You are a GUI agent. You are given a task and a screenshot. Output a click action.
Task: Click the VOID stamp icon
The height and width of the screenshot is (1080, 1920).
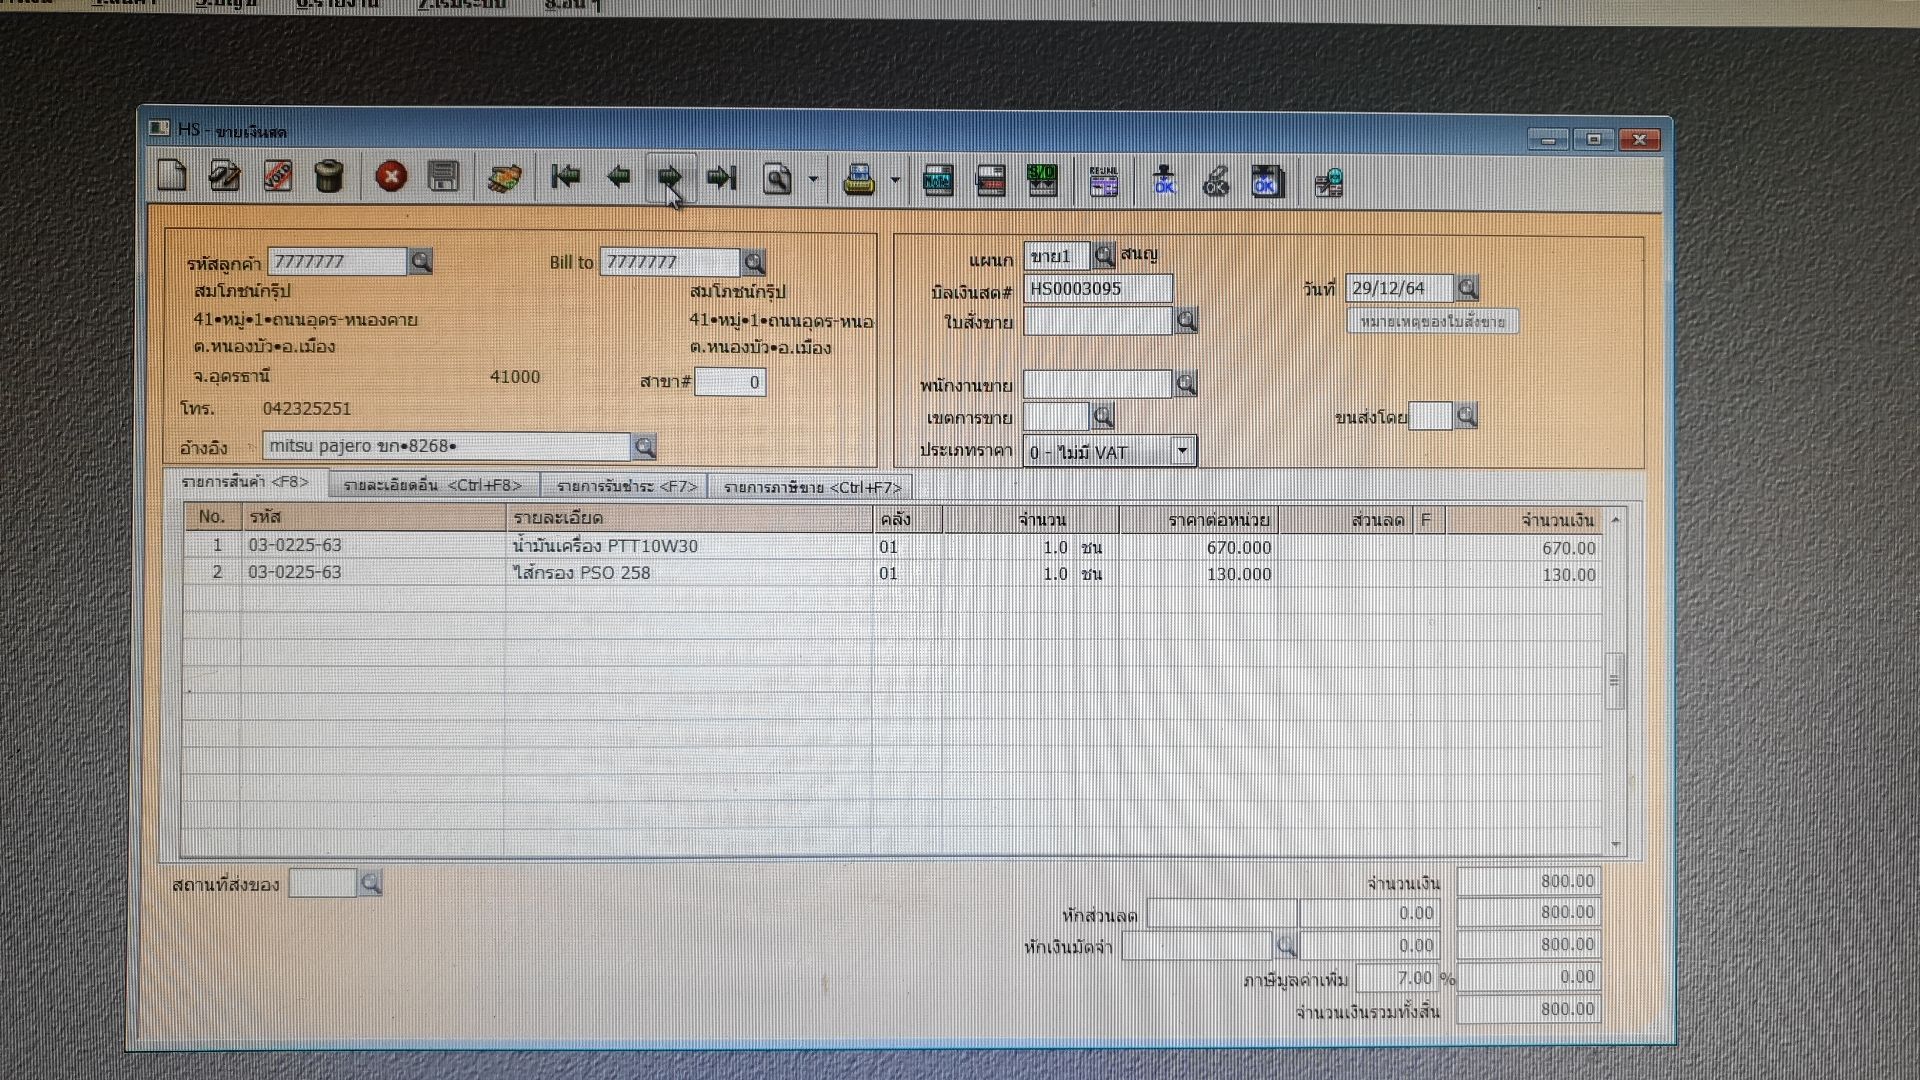point(277,177)
